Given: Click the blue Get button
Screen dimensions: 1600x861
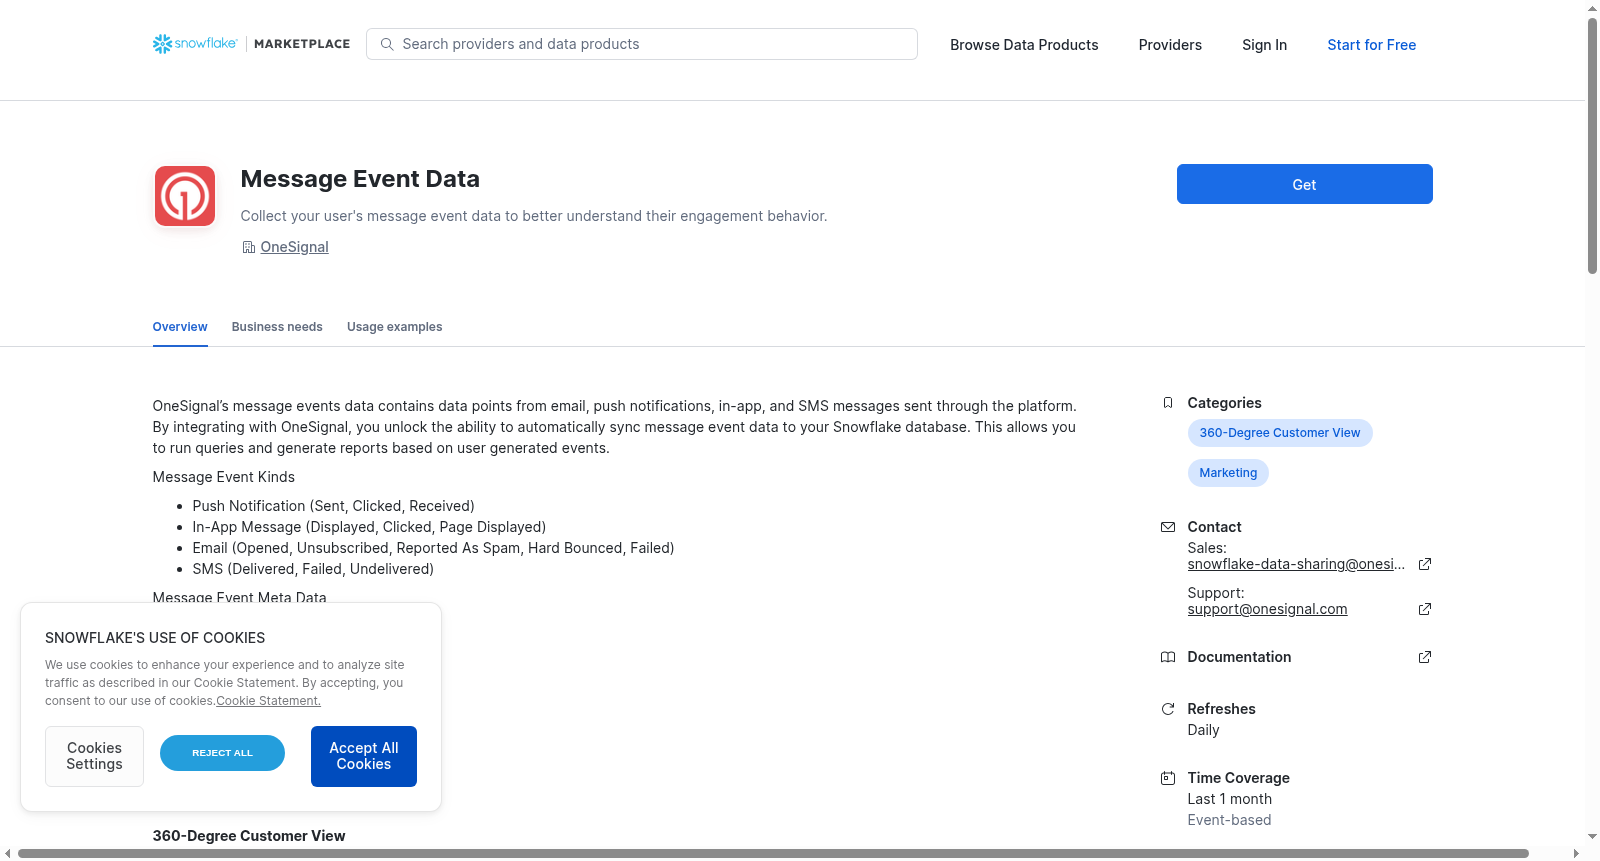Looking at the screenshot, I should (1304, 184).
